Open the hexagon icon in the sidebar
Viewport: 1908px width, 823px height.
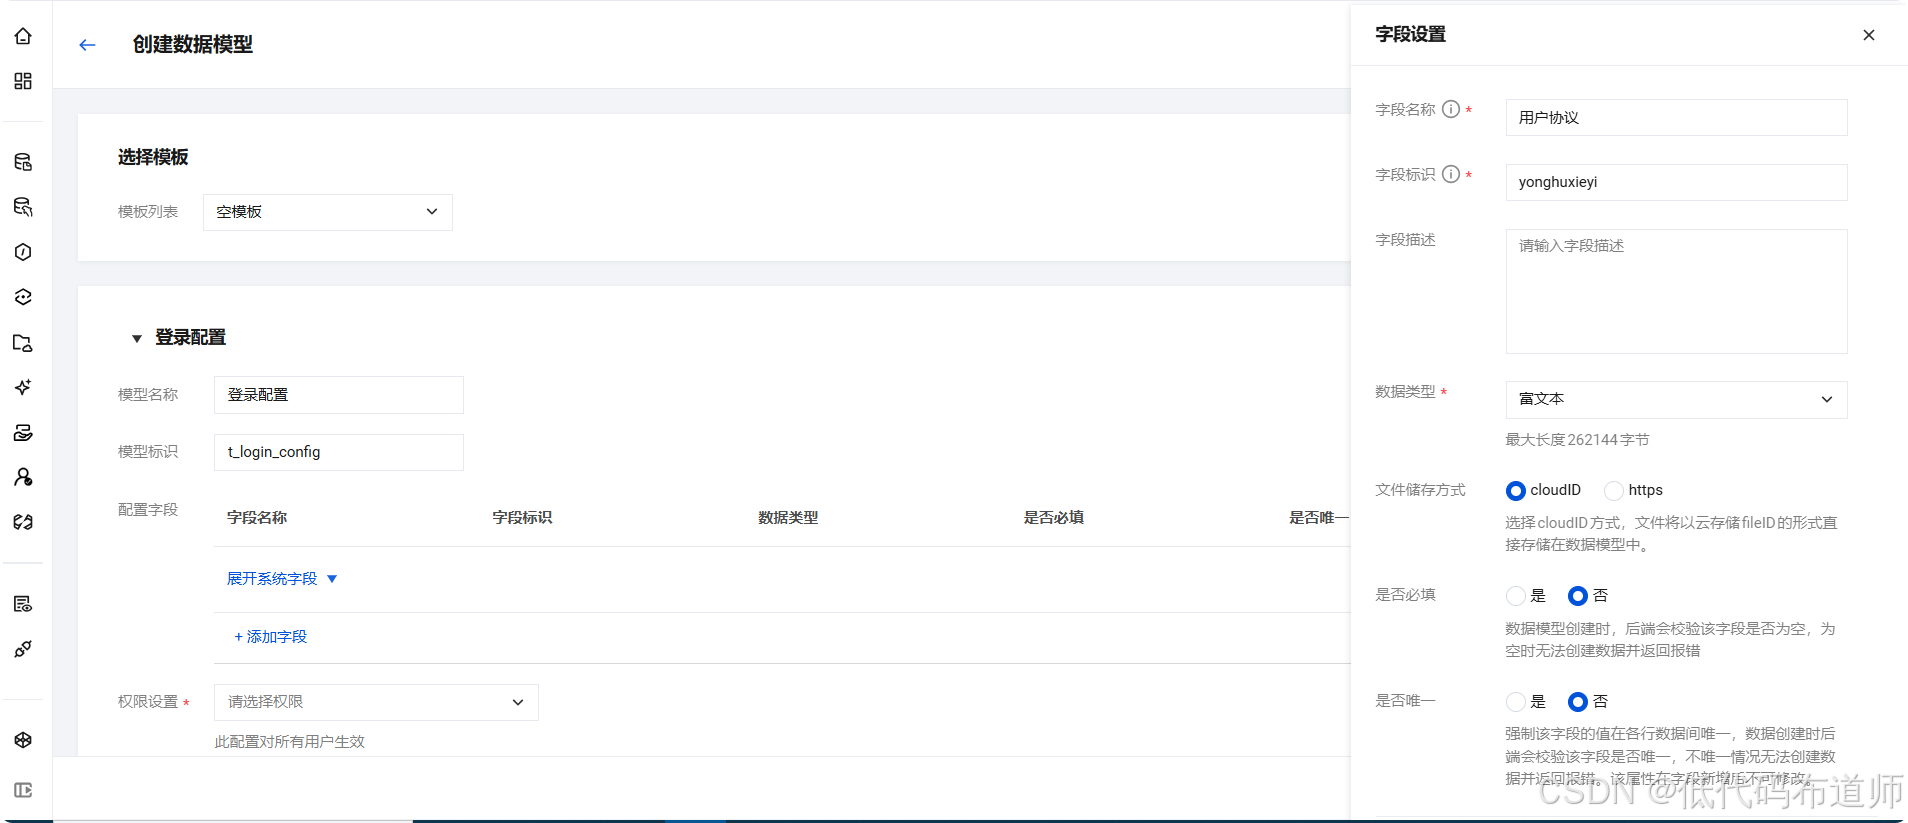tap(23, 252)
